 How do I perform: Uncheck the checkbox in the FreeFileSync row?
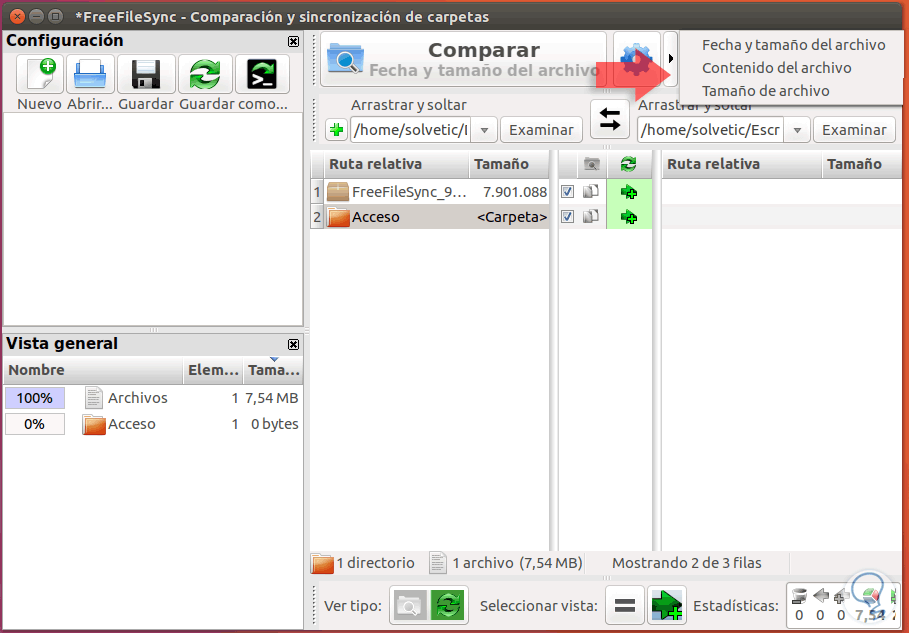pos(568,192)
